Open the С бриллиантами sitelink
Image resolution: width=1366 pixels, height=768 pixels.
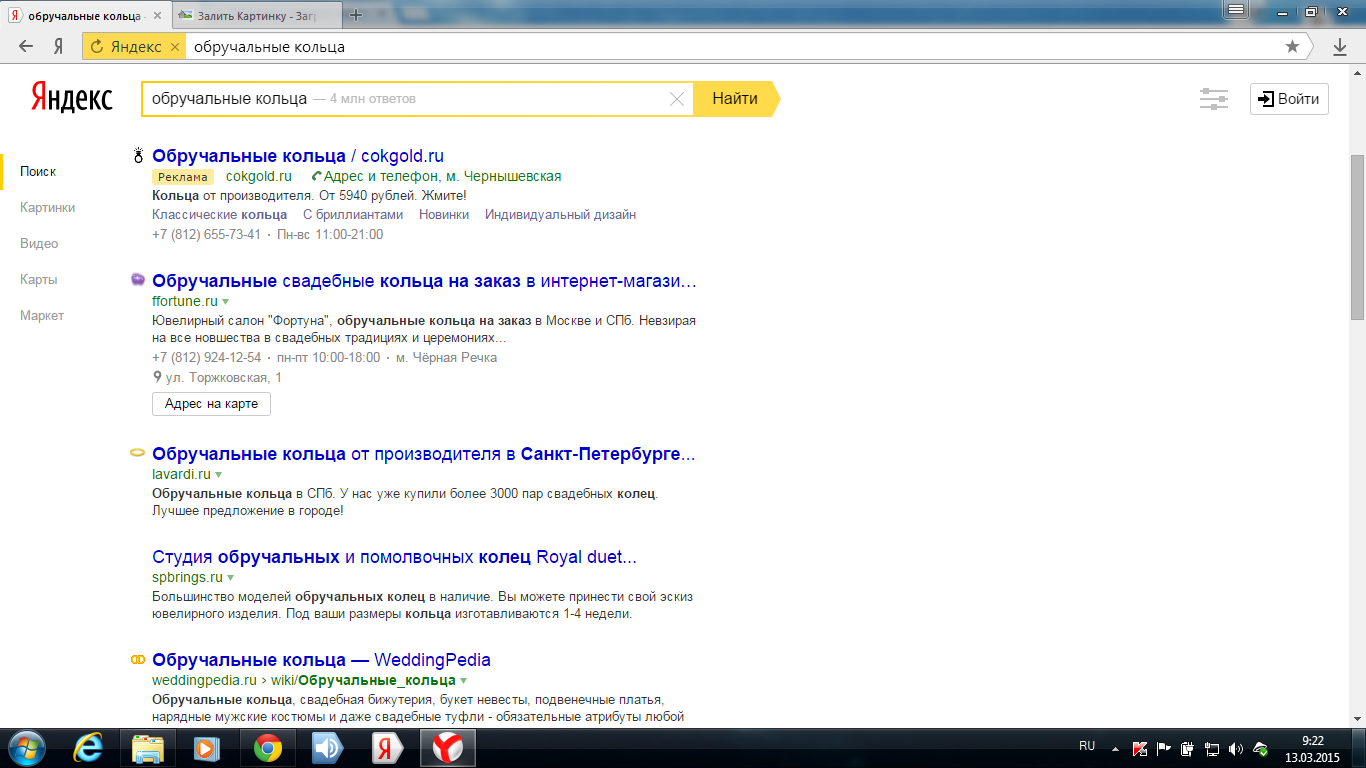coord(353,214)
